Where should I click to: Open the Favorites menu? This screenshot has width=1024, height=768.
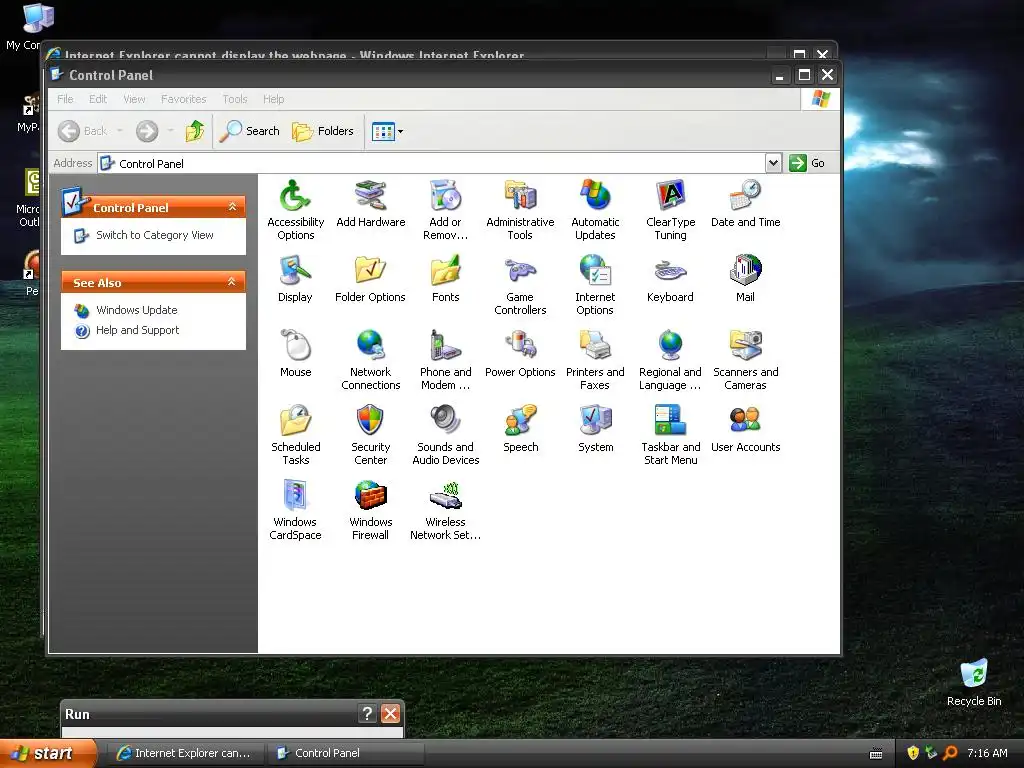click(x=184, y=99)
